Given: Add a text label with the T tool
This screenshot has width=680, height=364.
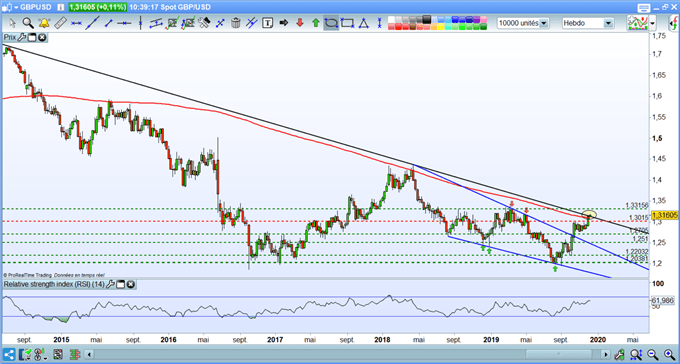Looking at the screenshot, I should tap(268, 23).
